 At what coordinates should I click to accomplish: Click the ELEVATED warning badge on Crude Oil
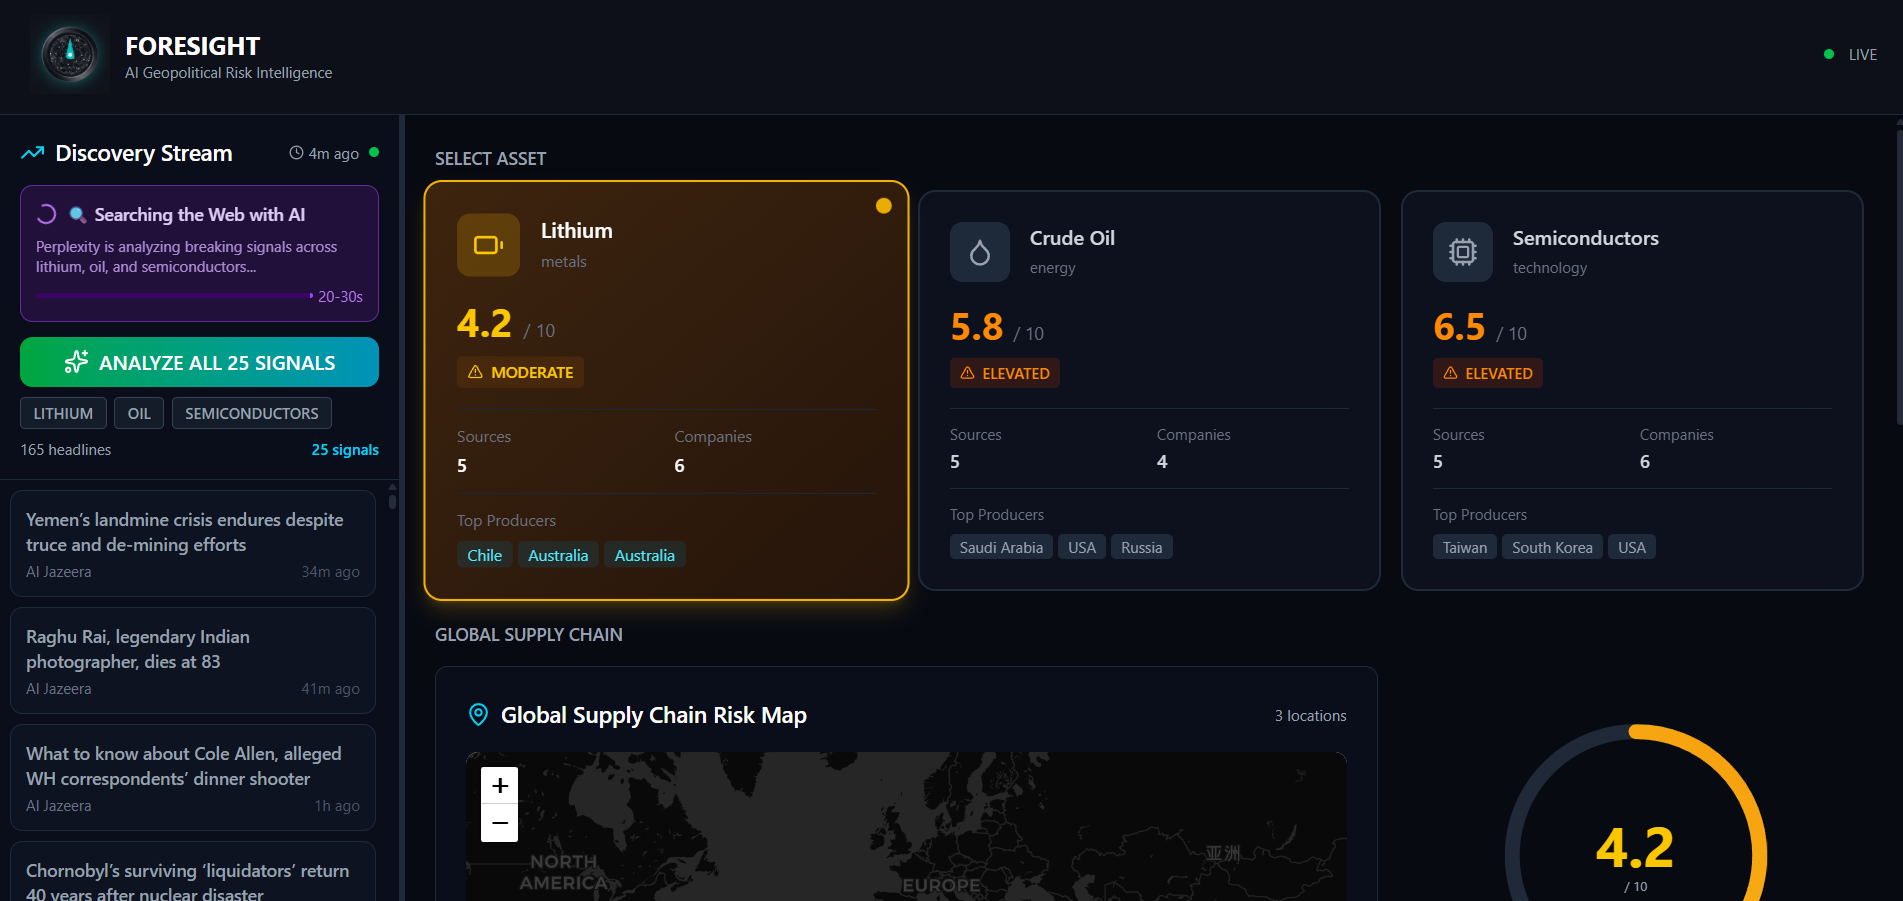click(1004, 372)
